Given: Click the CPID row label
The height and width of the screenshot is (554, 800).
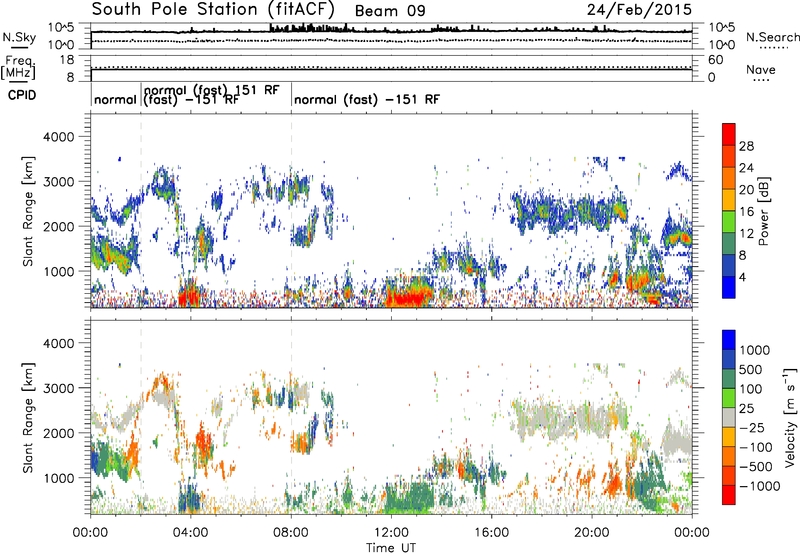Looking at the screenshot, I should (x=22, y=95).
